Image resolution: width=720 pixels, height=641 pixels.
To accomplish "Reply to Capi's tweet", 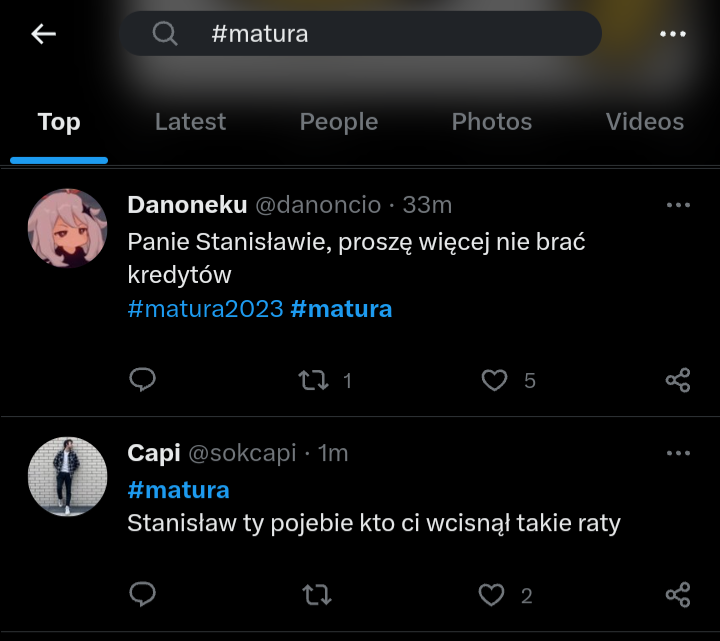I will 143,596.
